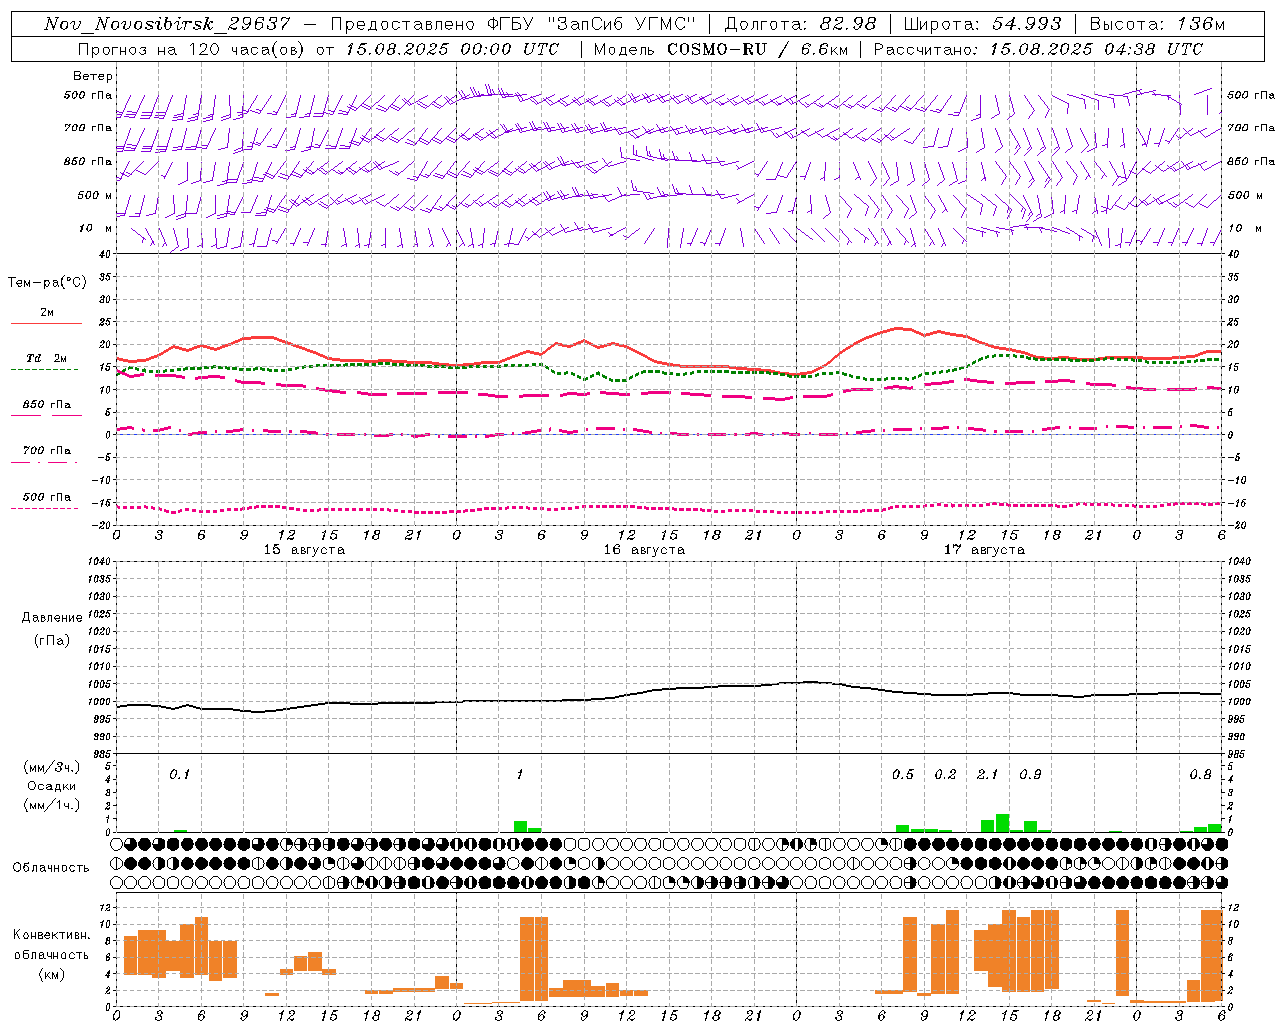Click the 17 августа date label
The image size is (1280, 1024).
pyautogui.click(x=984, y=550)
